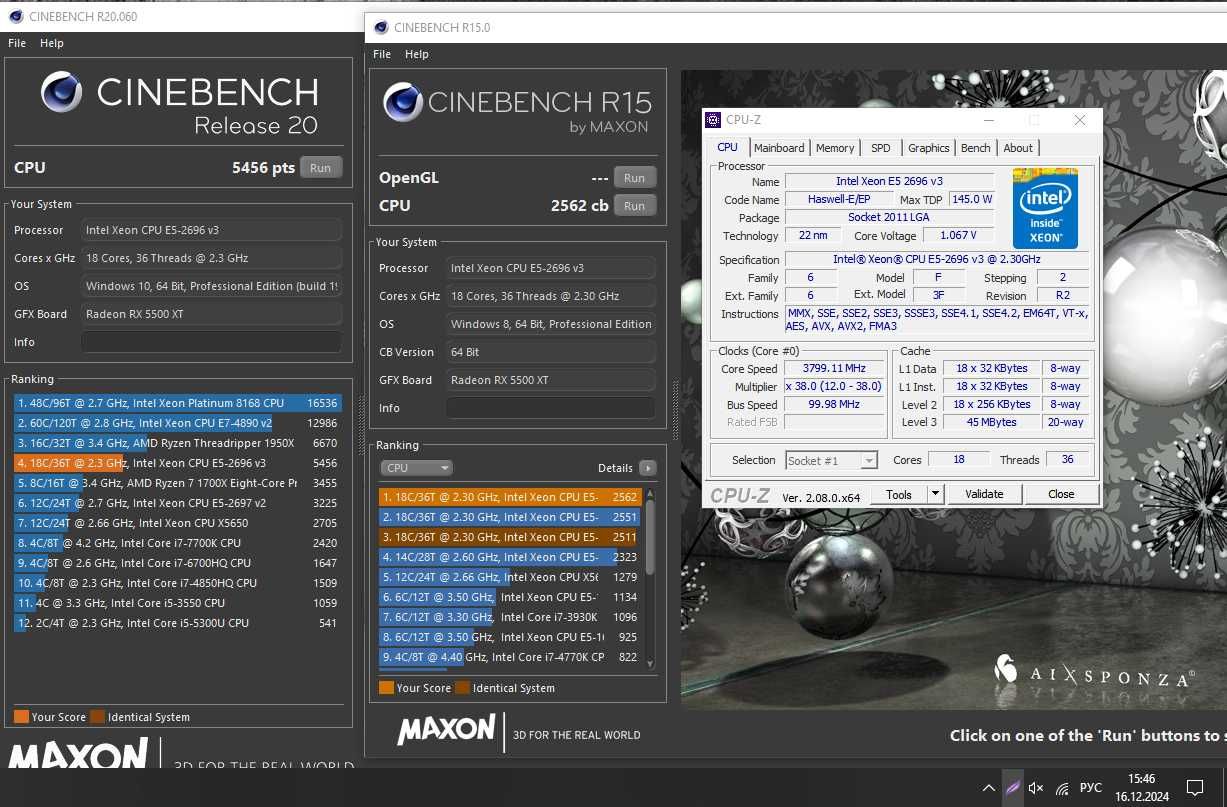Select the Core i5-3550 row in R20 ranking
This screenshot has height=807, width=1227.
point(178,603)
